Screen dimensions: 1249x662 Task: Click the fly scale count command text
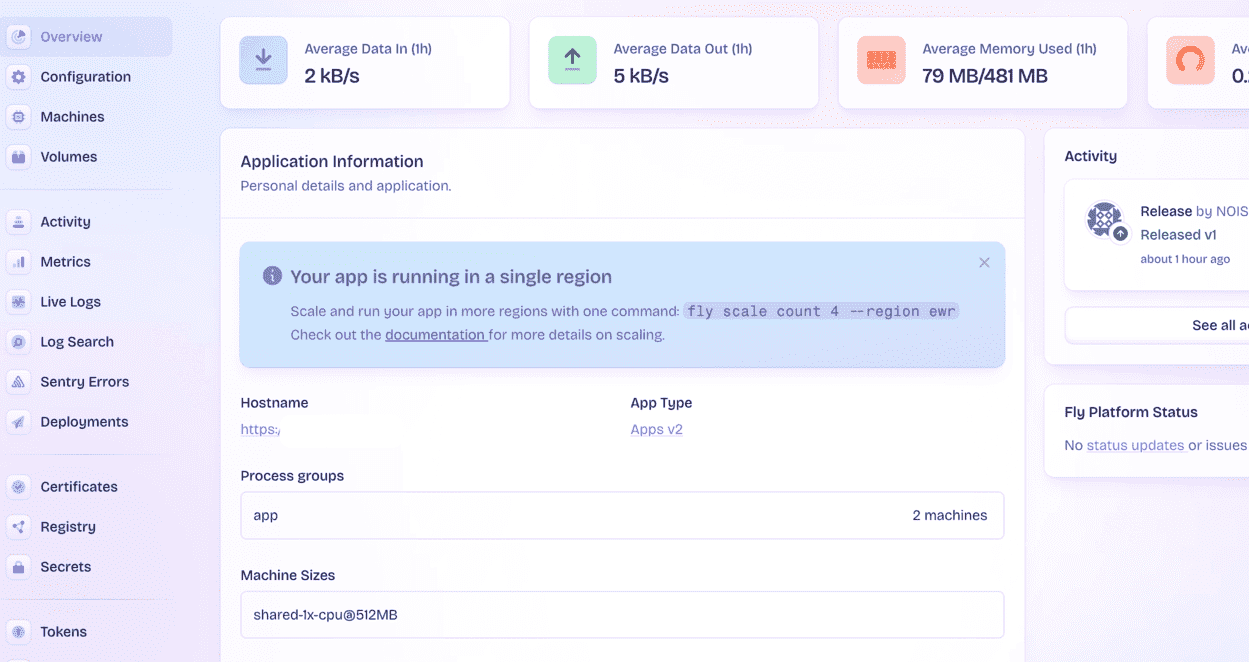pos(821,311)
